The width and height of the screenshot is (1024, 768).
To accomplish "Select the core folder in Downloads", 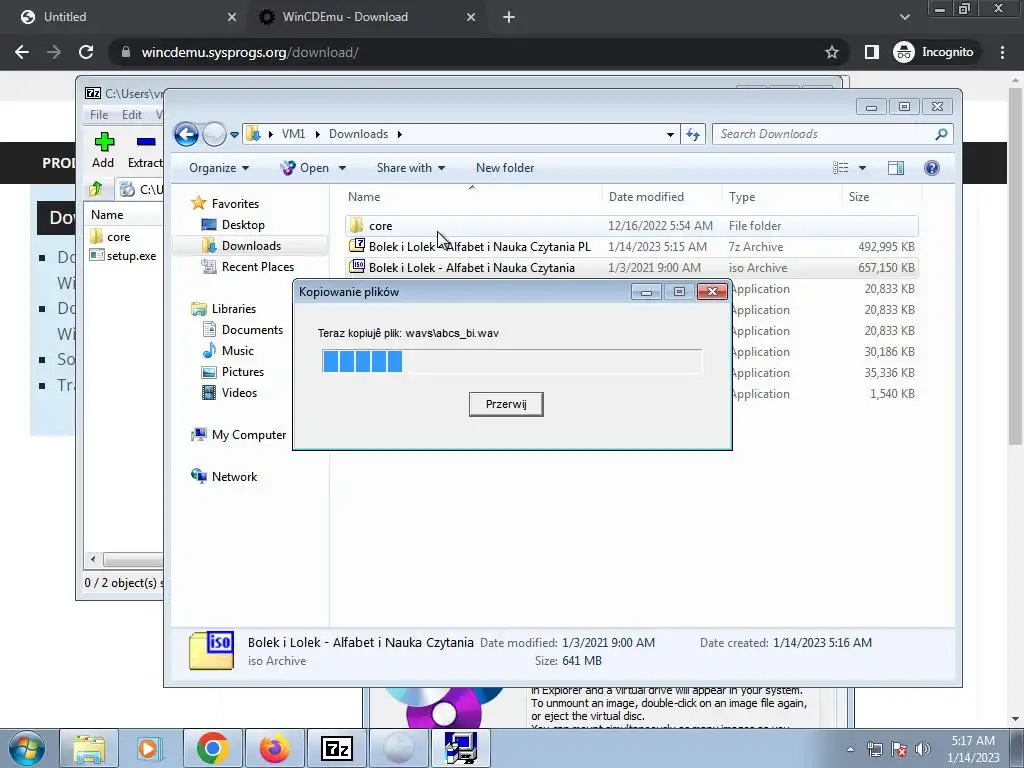I will 632,226.
